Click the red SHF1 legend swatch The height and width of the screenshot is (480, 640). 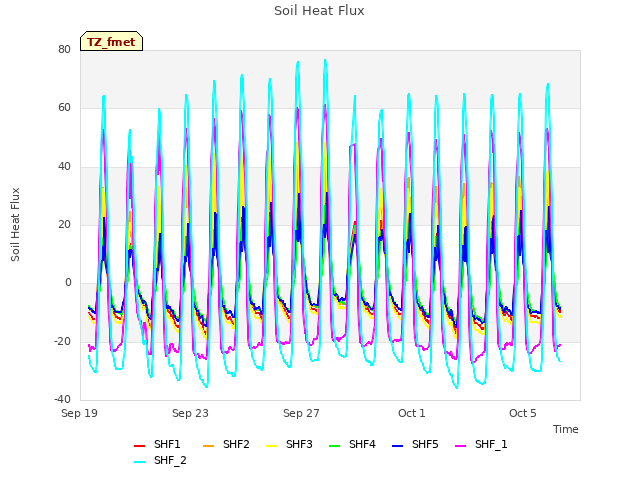point(140,446)
